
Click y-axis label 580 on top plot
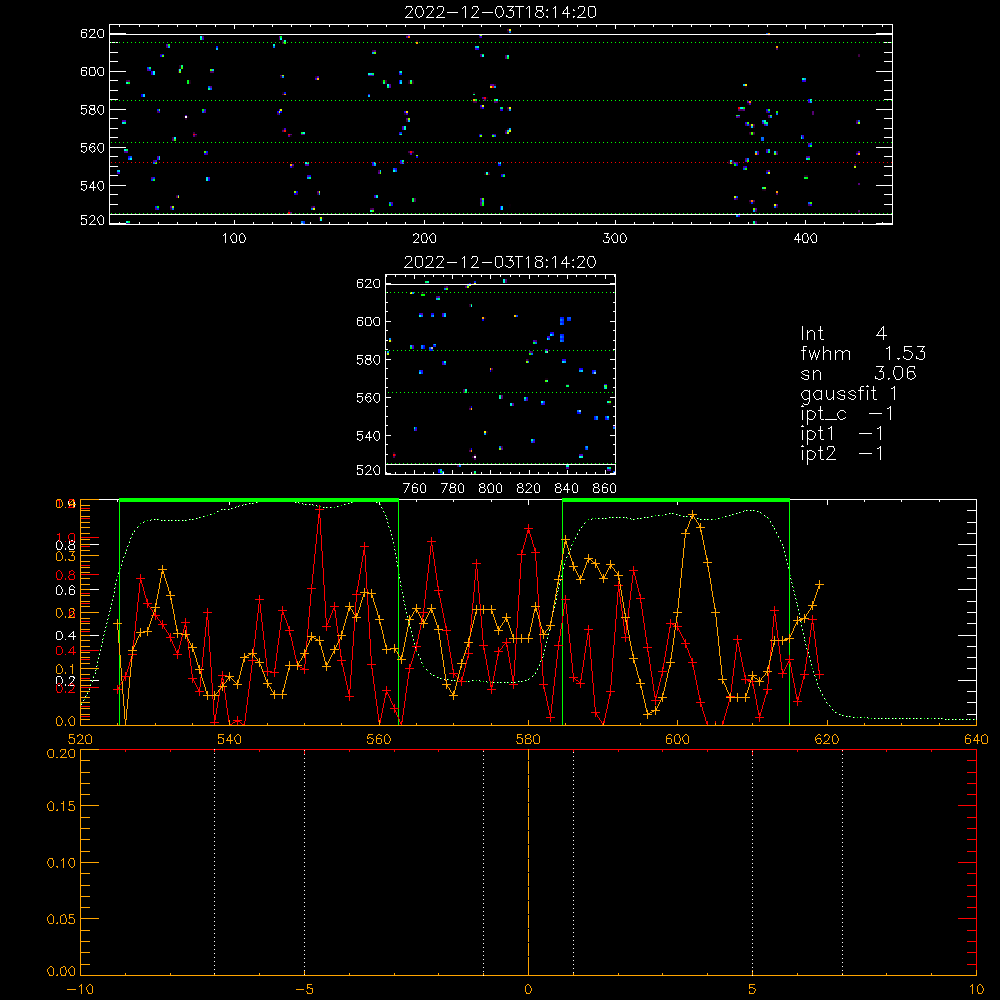(x=92, y=110)
